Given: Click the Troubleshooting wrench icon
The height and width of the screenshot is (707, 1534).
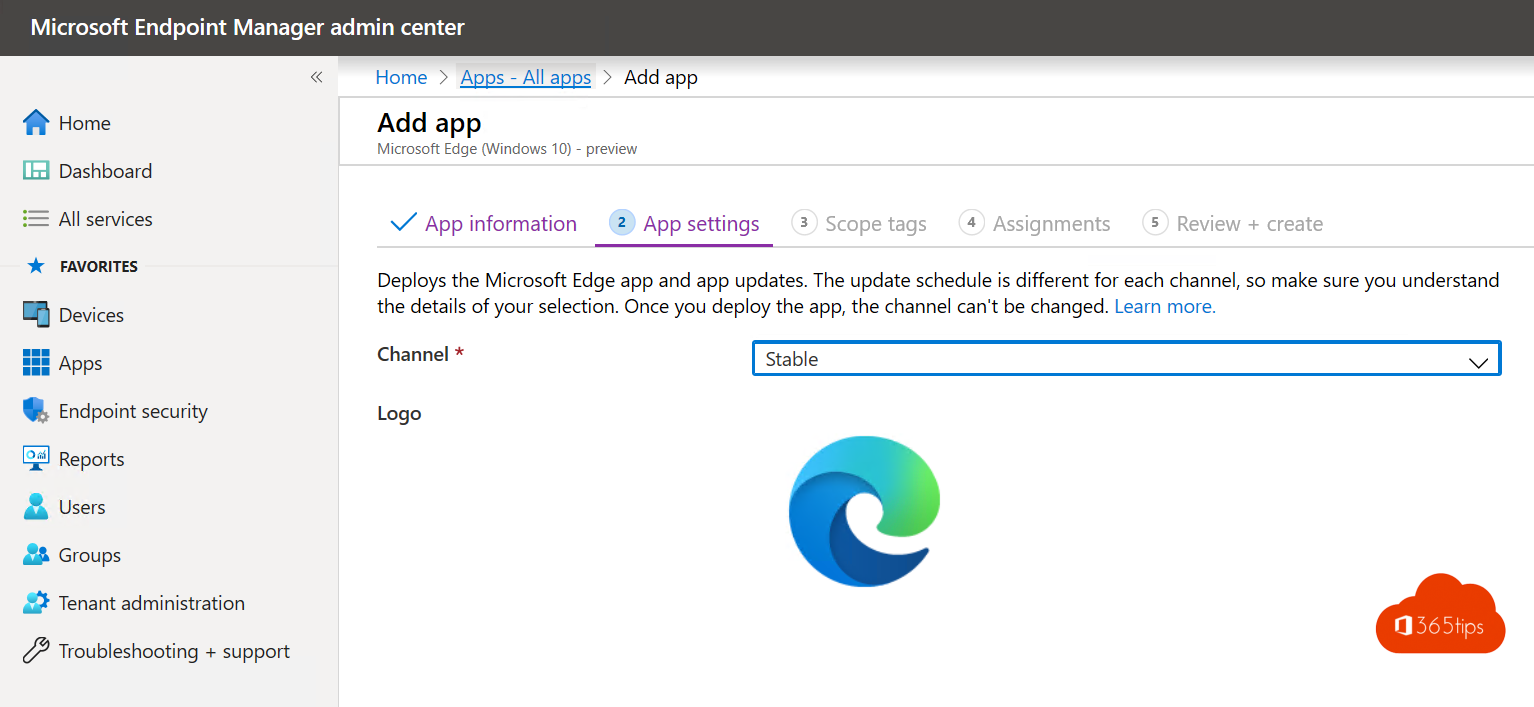Looking at the screenshot, I should (36, 651).
